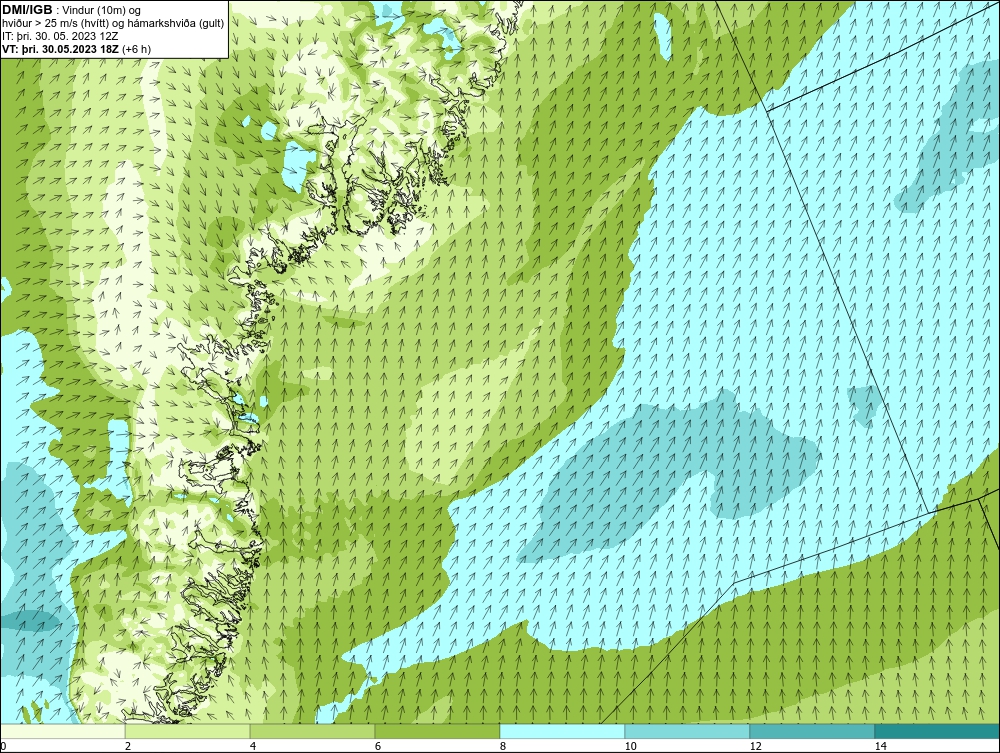Click the DMI/IGB title text
Viewport: 1000px width, 753px height.
27,10
